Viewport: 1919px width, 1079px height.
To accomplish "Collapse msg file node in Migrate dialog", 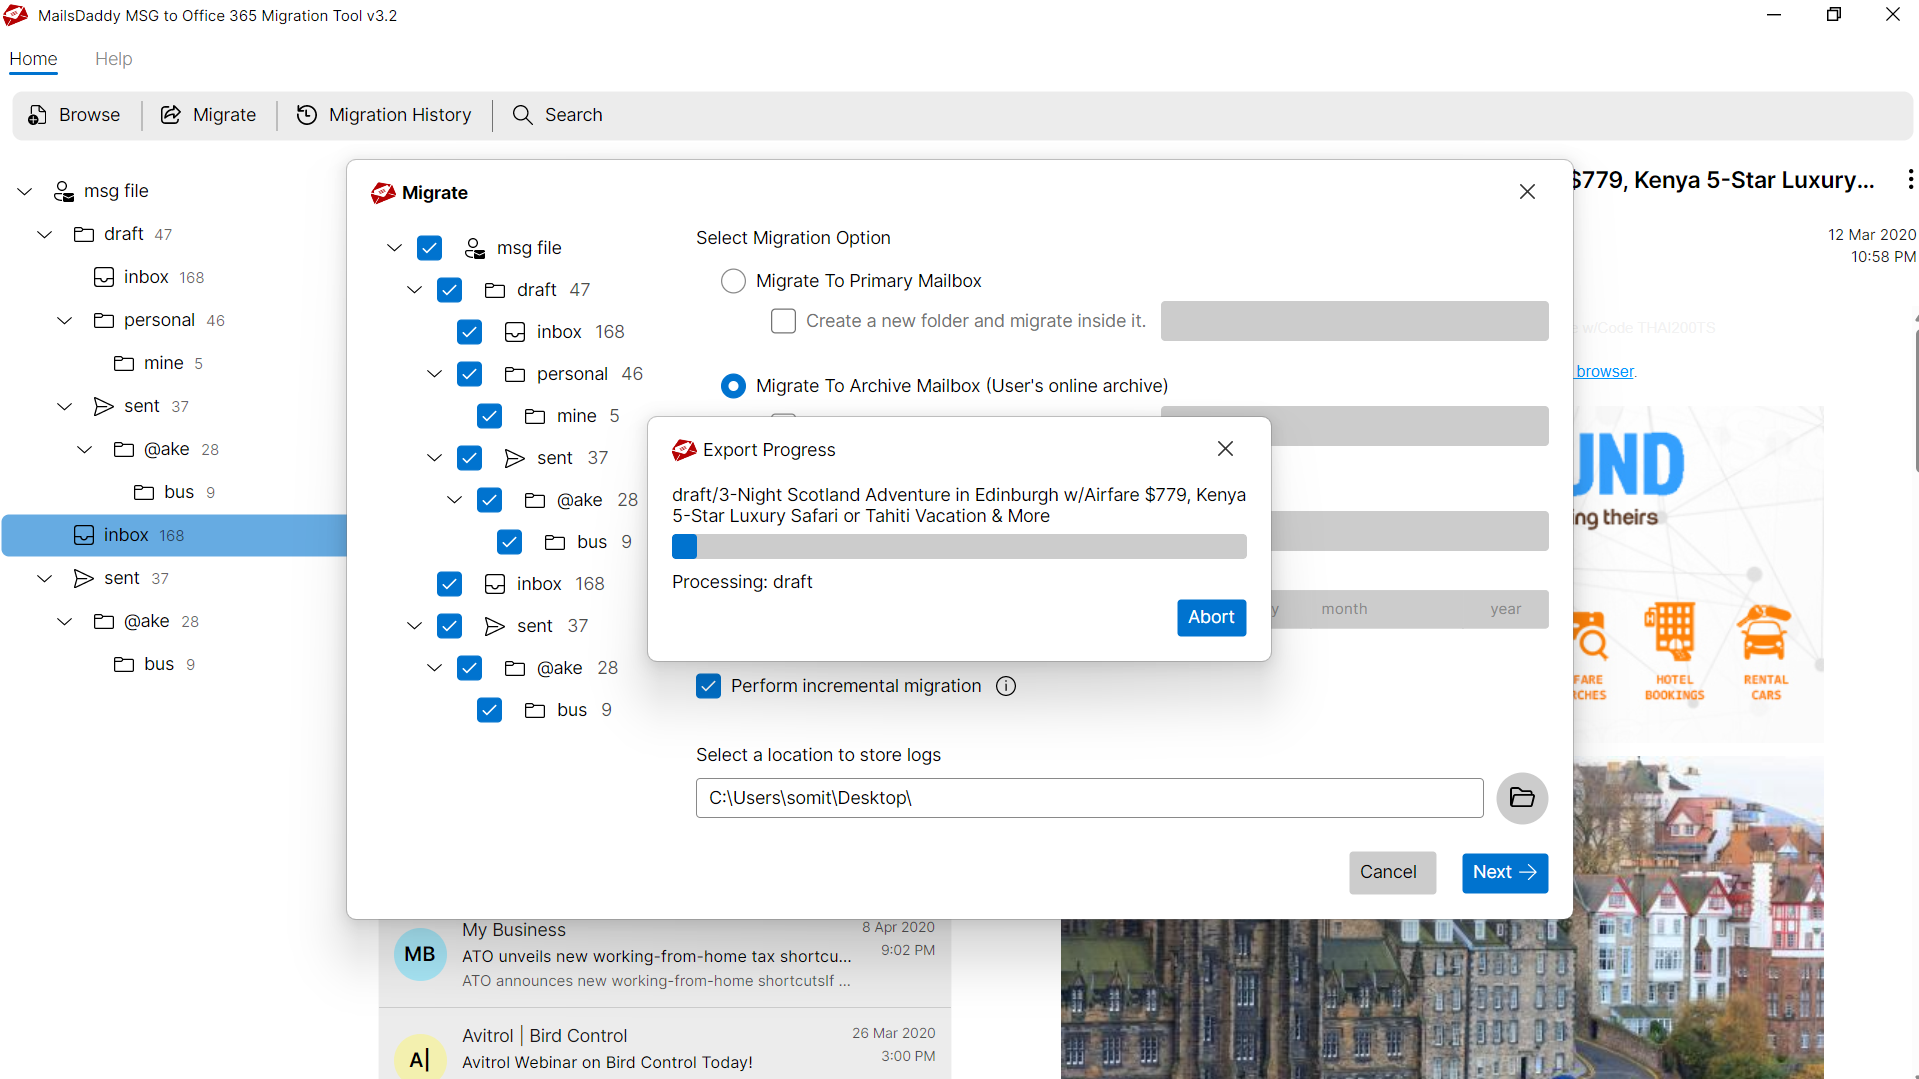I will 394,248.
